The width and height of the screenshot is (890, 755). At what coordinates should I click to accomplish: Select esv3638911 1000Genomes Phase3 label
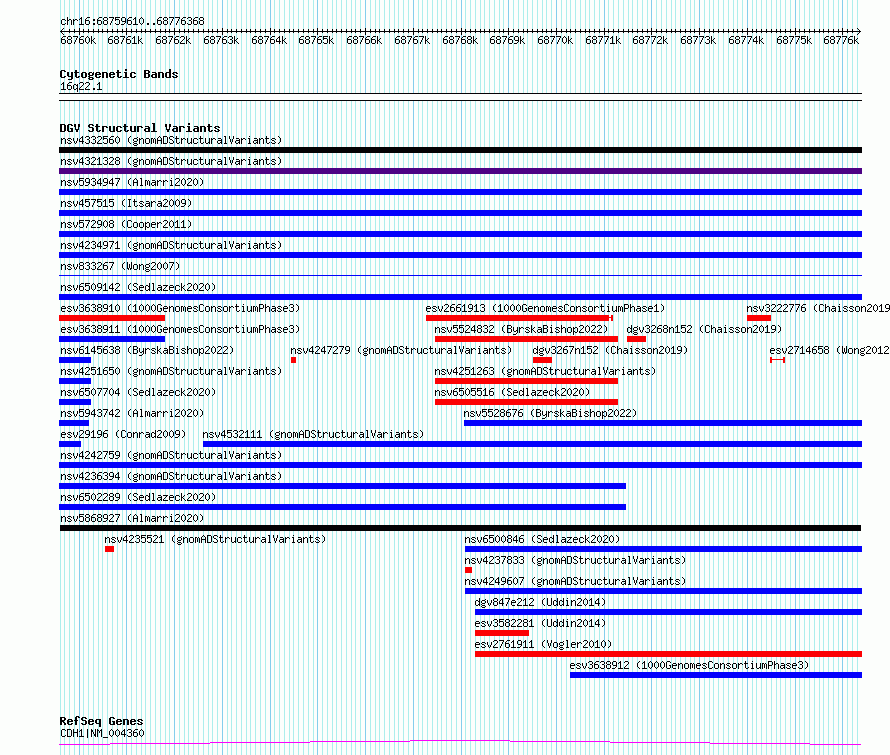[180, 329]
